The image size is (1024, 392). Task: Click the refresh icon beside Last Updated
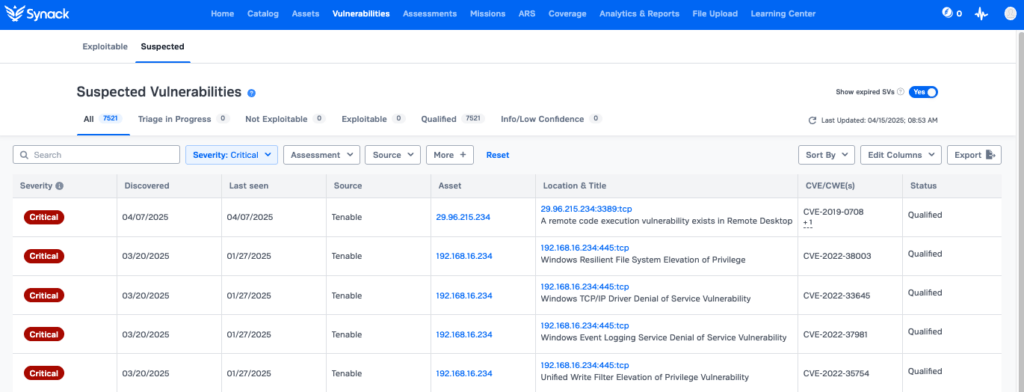coord(812,120)
